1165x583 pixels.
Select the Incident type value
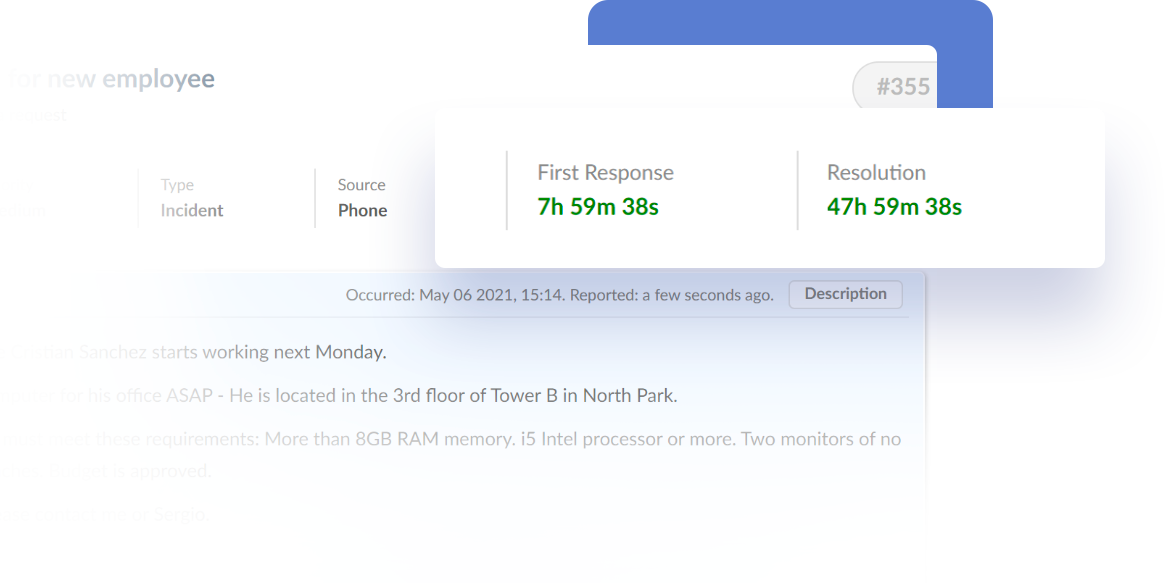click(190, 210)
